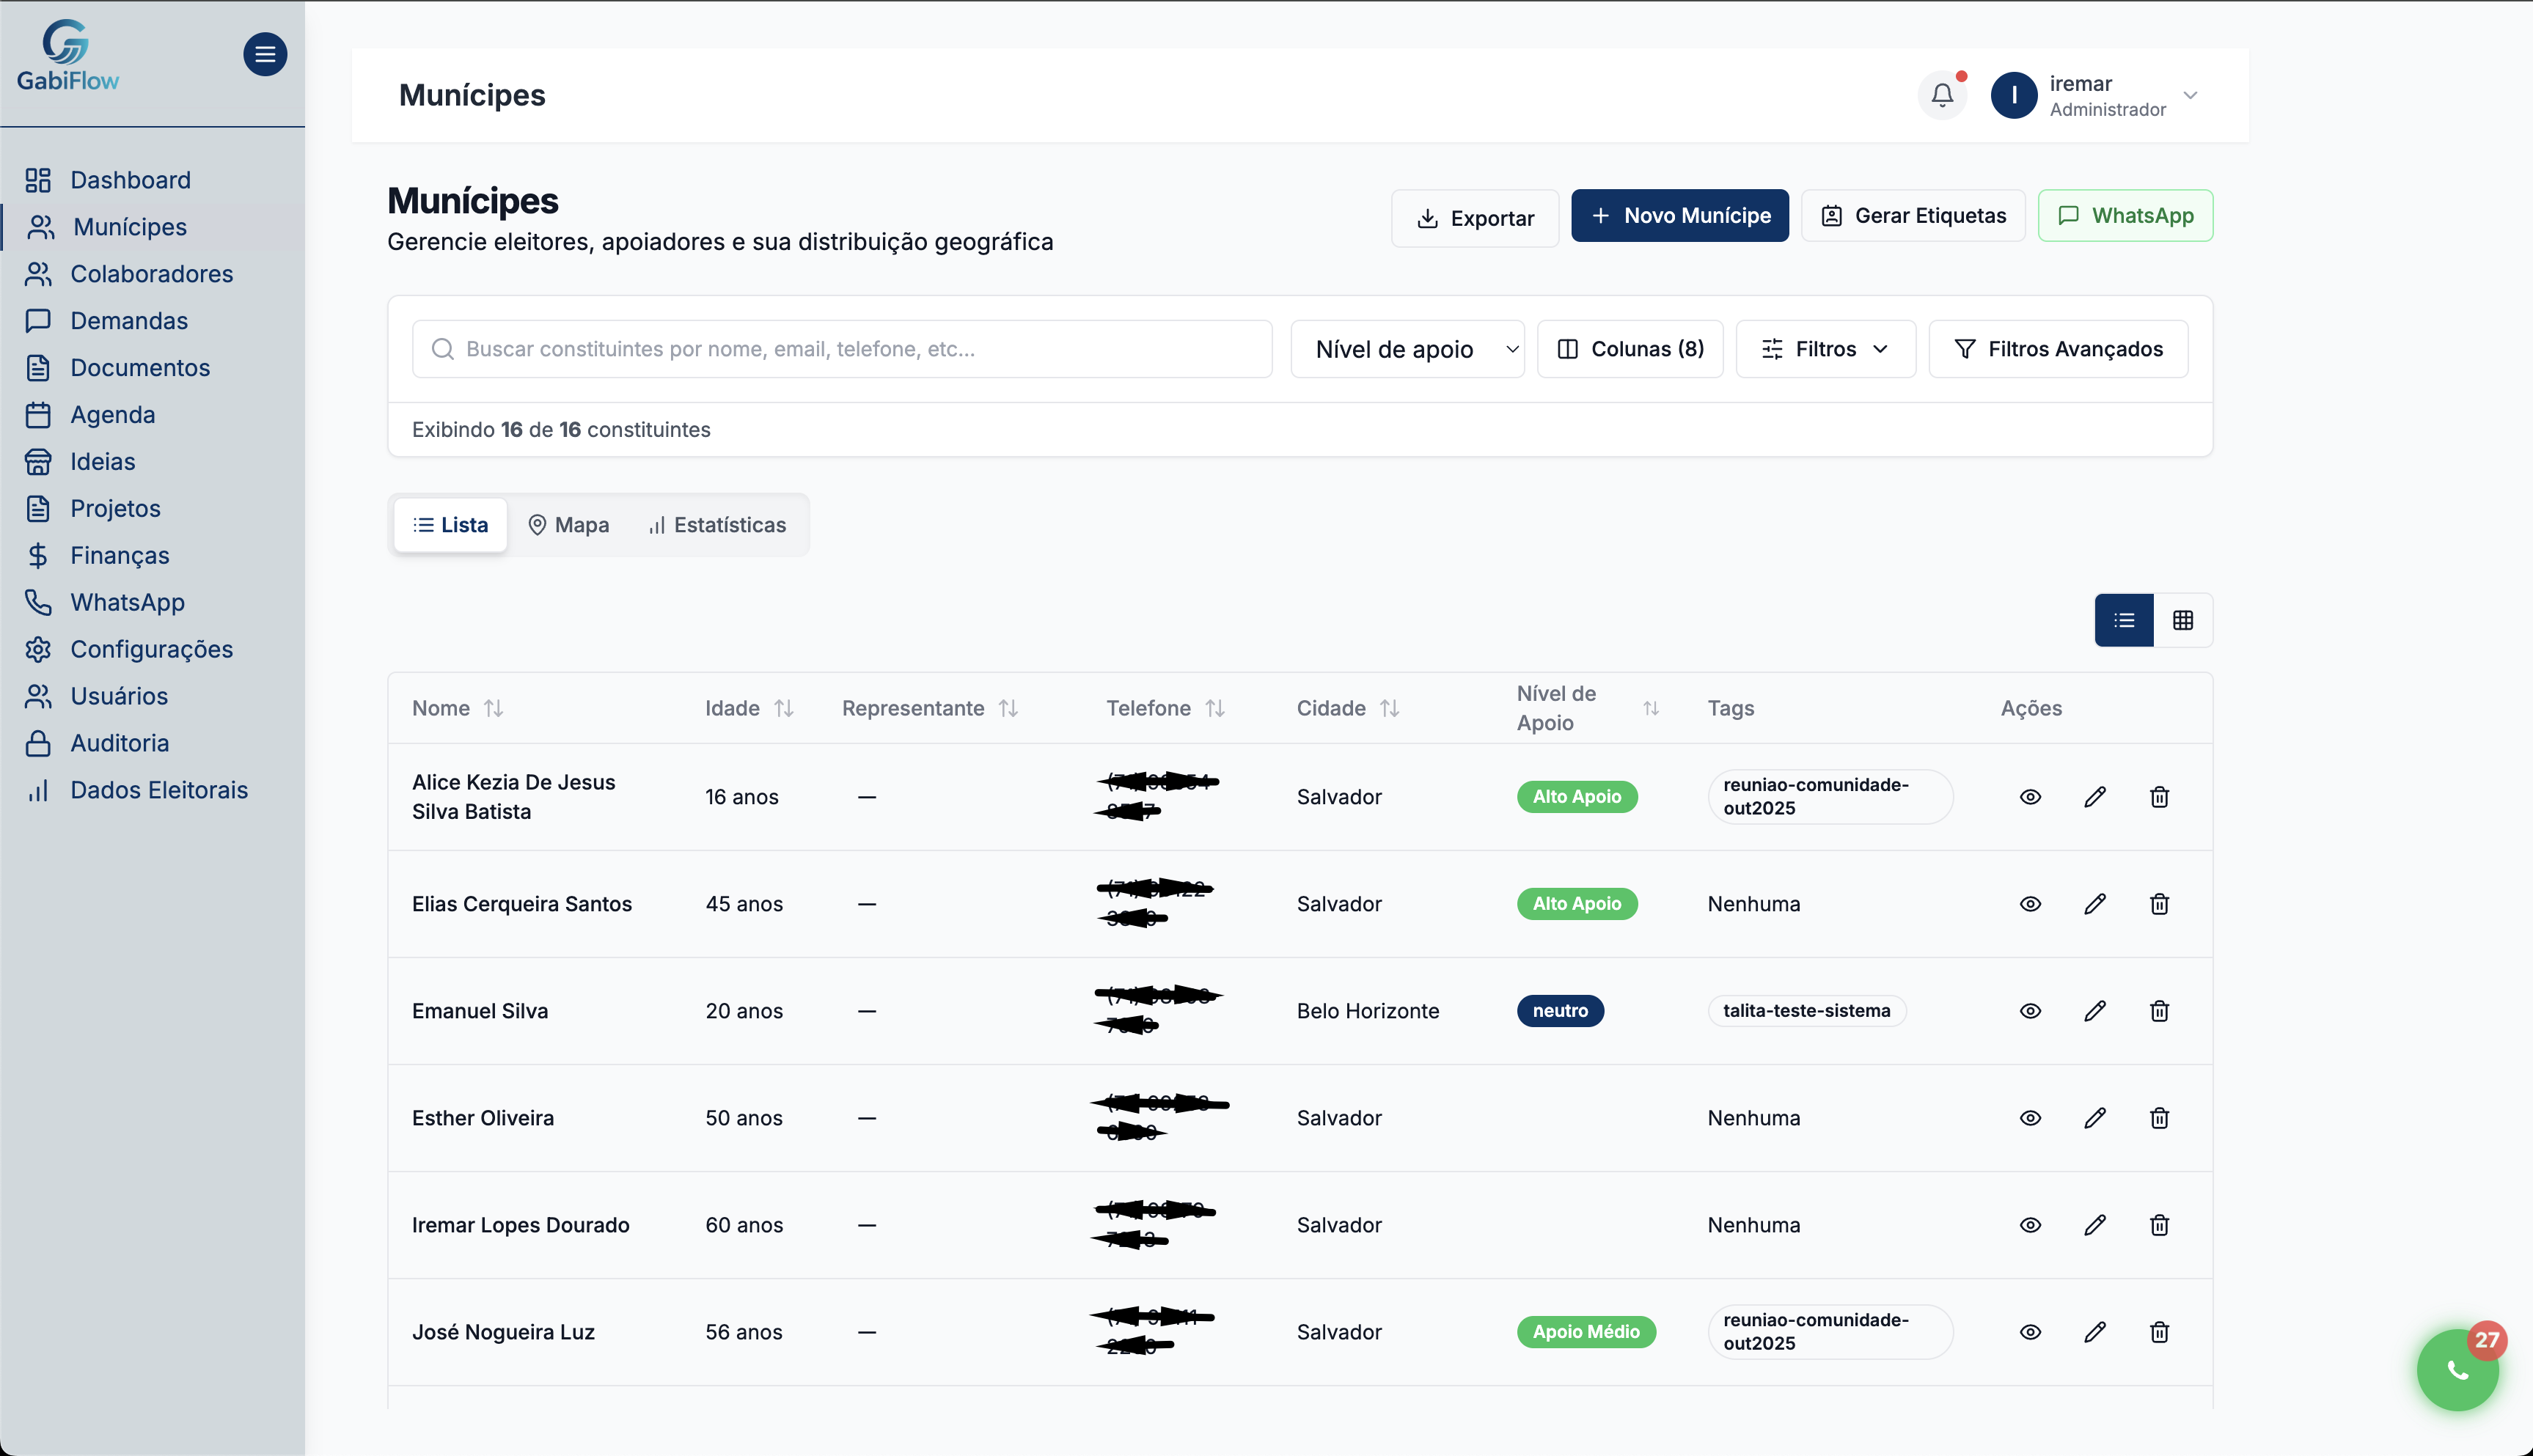Click the Novo Munícipe button
The height and width of the screenshot is (1456, 2533).
pyautogui.click(x=1679, y=216)
